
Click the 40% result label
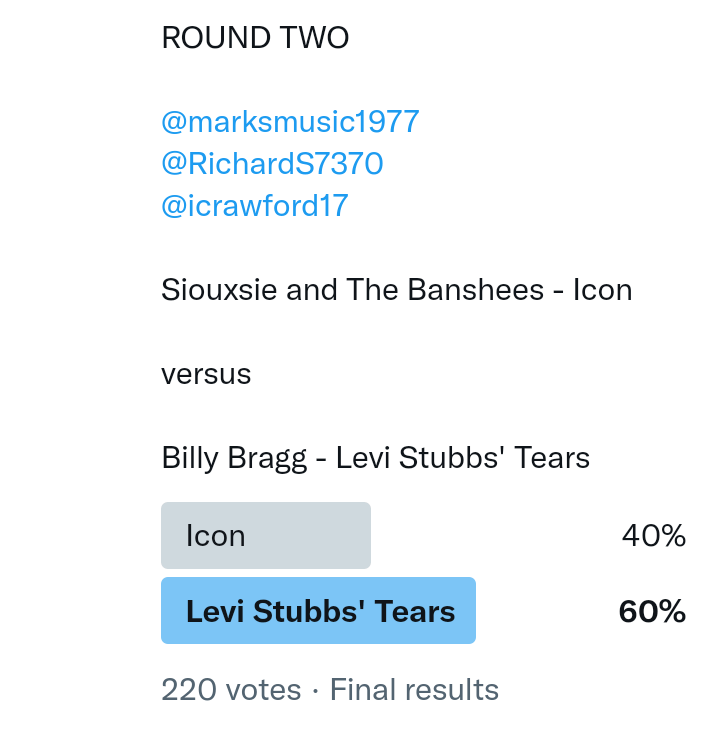pyautogui.click(x=653, y=537)
